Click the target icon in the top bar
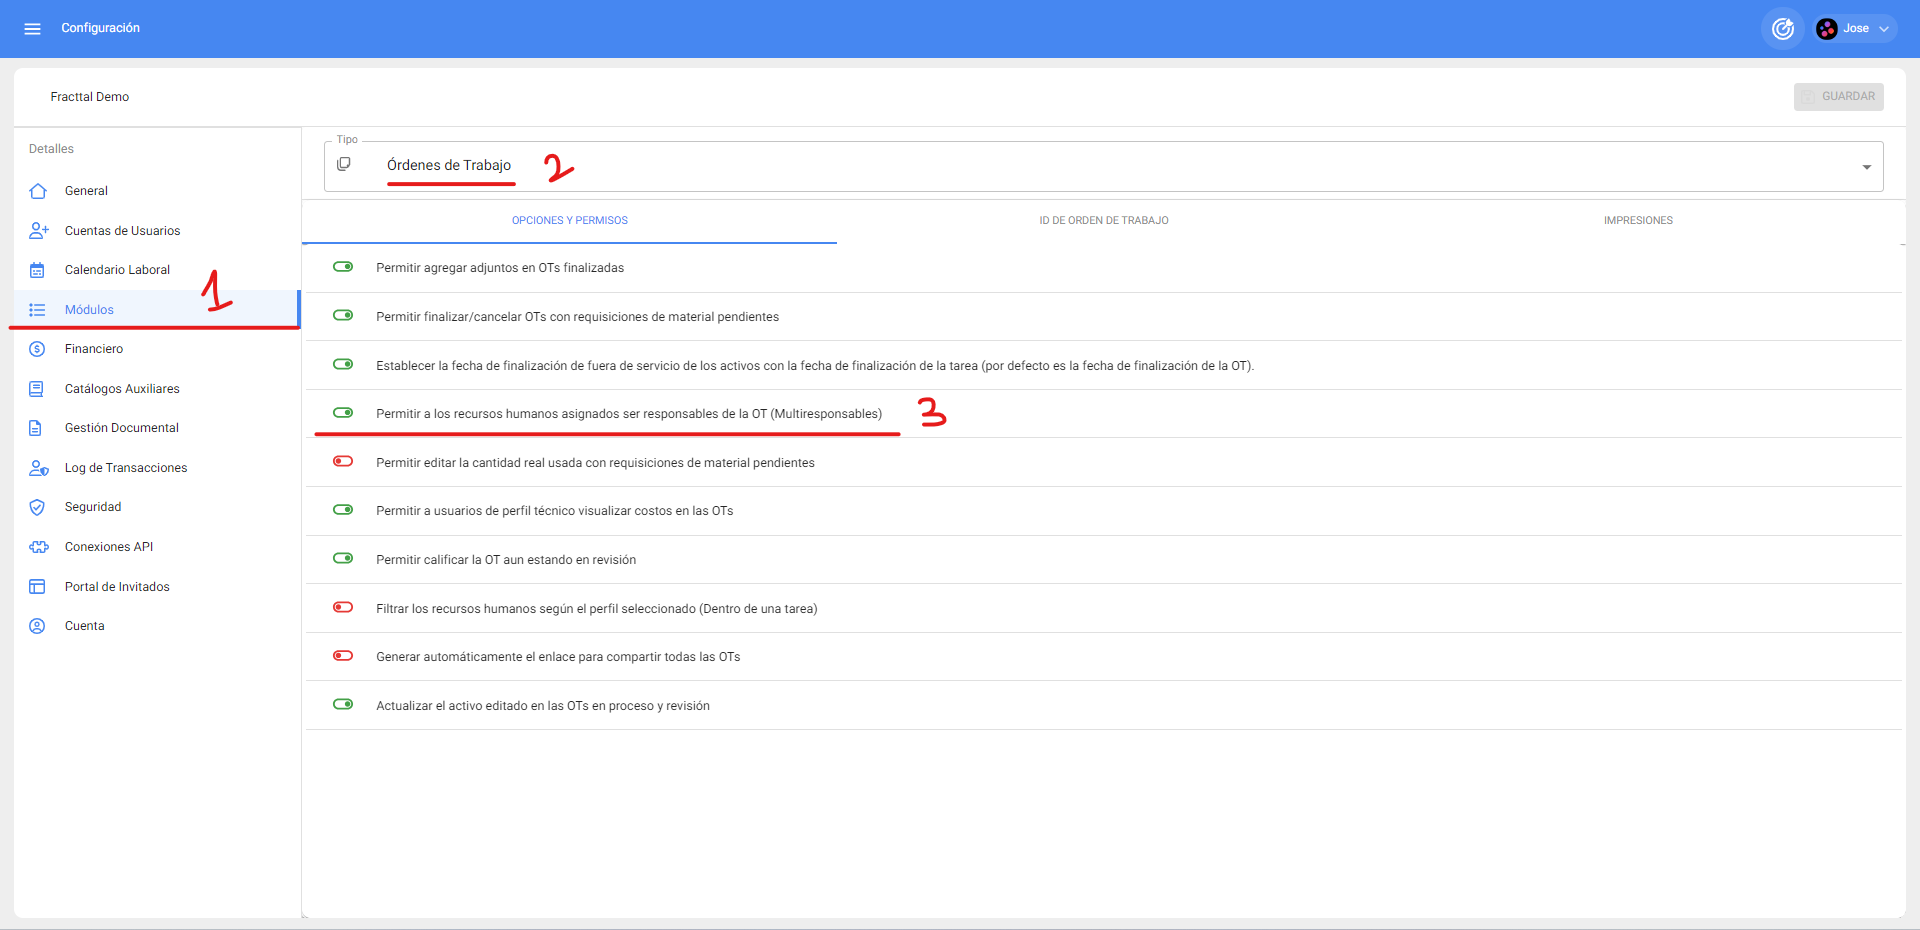The image size is (1920, 930). click(x=1782, y=29)
